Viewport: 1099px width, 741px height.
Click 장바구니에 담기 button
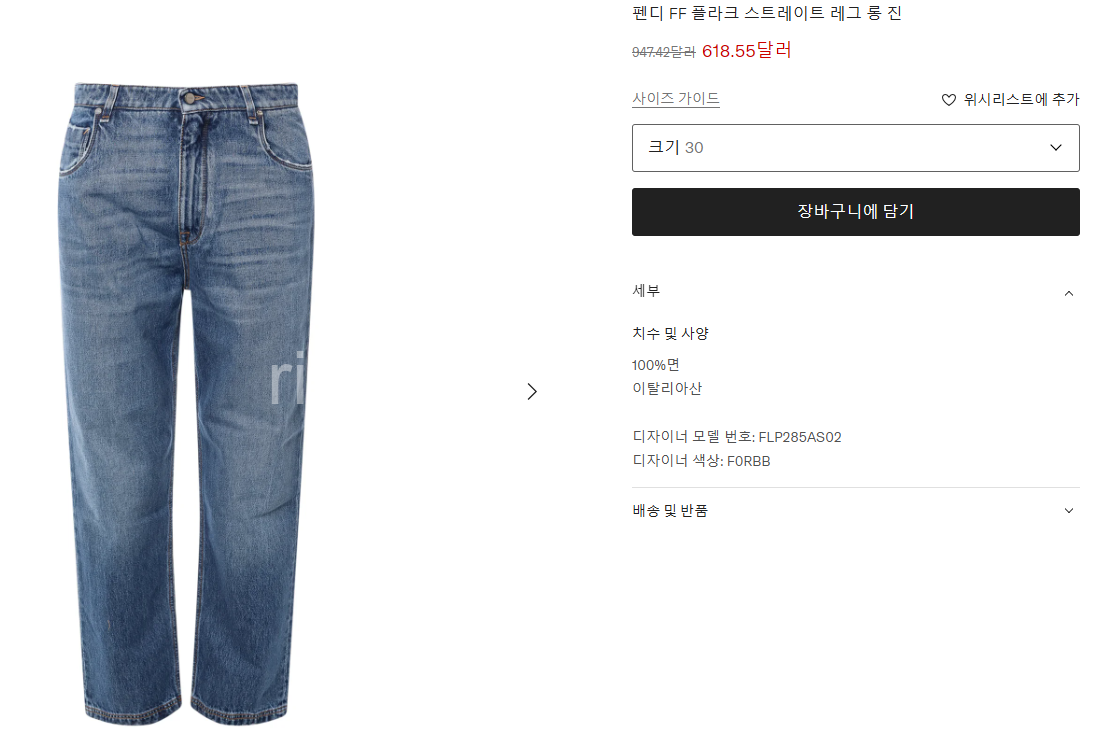(x=855, y=212)
